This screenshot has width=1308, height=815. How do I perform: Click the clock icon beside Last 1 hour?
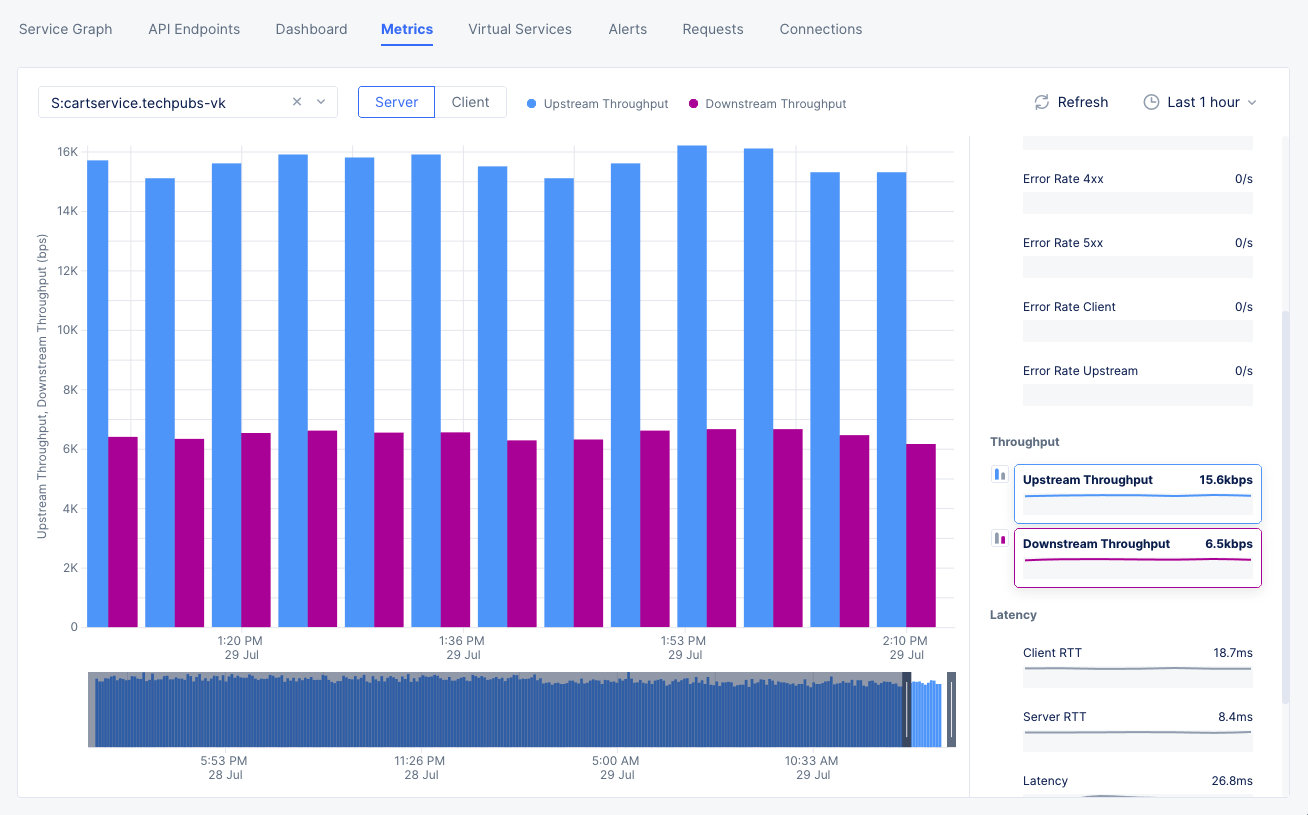[1151, 102]
